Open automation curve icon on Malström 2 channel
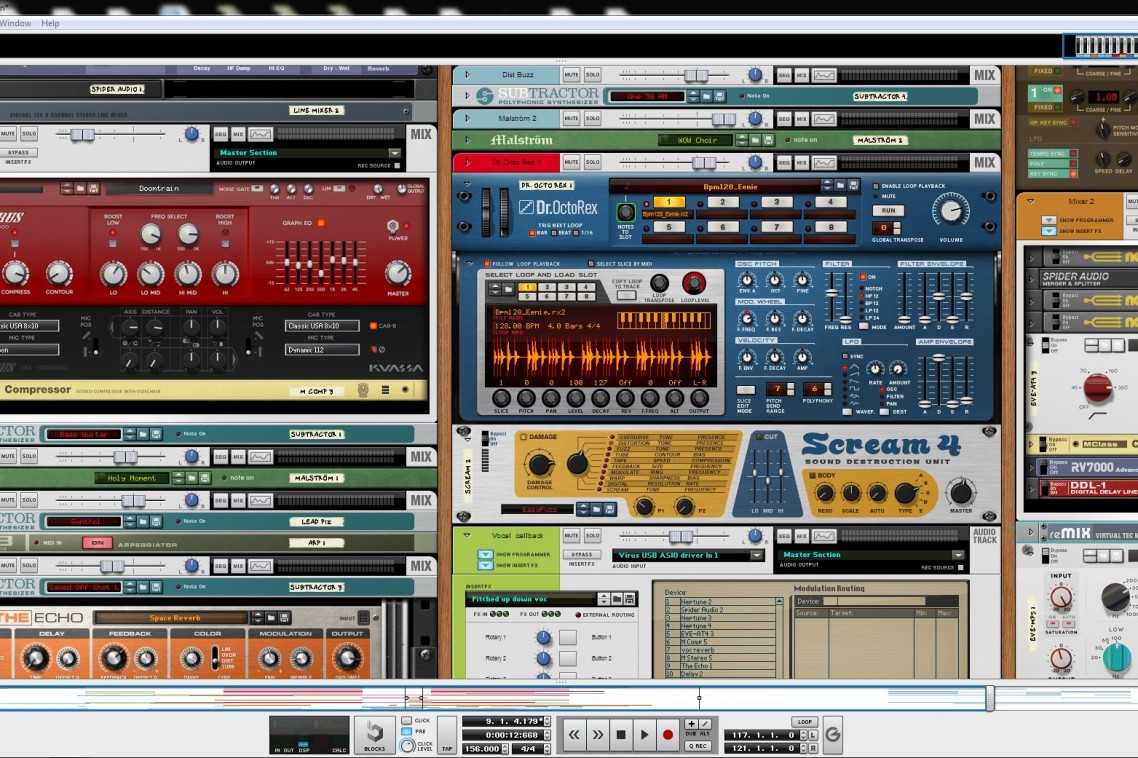Viewport: 1138px width, 758px height. point(824,118)
